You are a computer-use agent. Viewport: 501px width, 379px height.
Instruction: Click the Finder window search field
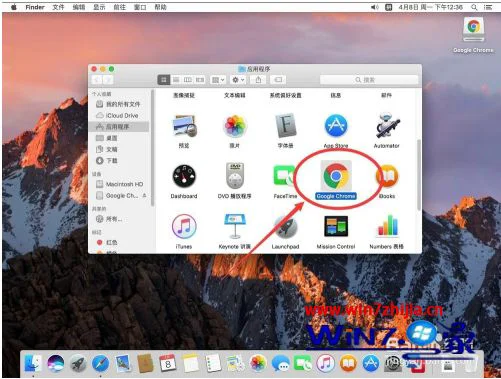tap(369, 80)
